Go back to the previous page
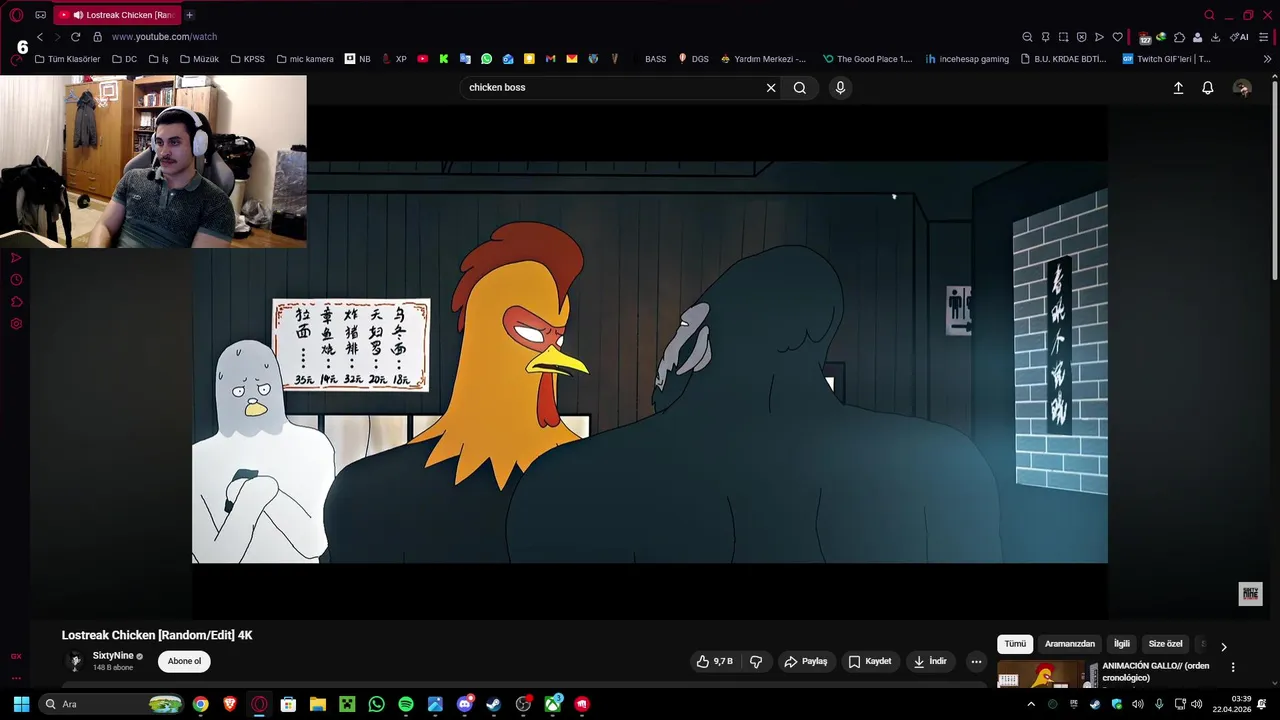This screenshot has height=720, width=1280. [40, 37]
